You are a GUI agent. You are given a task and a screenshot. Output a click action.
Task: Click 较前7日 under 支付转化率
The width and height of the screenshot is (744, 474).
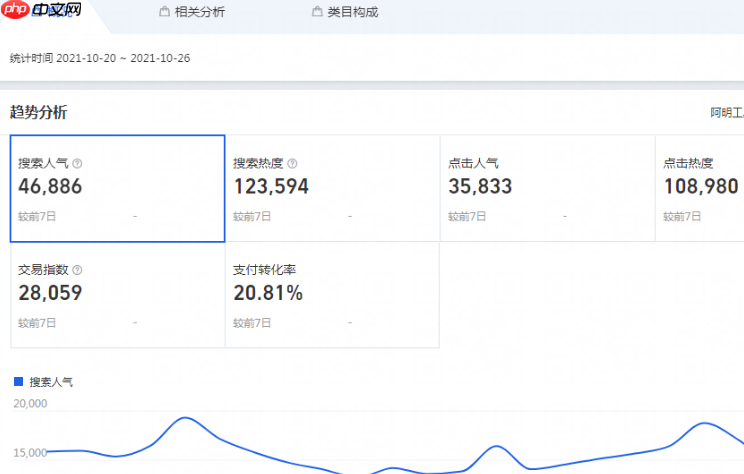pos(252,323)
